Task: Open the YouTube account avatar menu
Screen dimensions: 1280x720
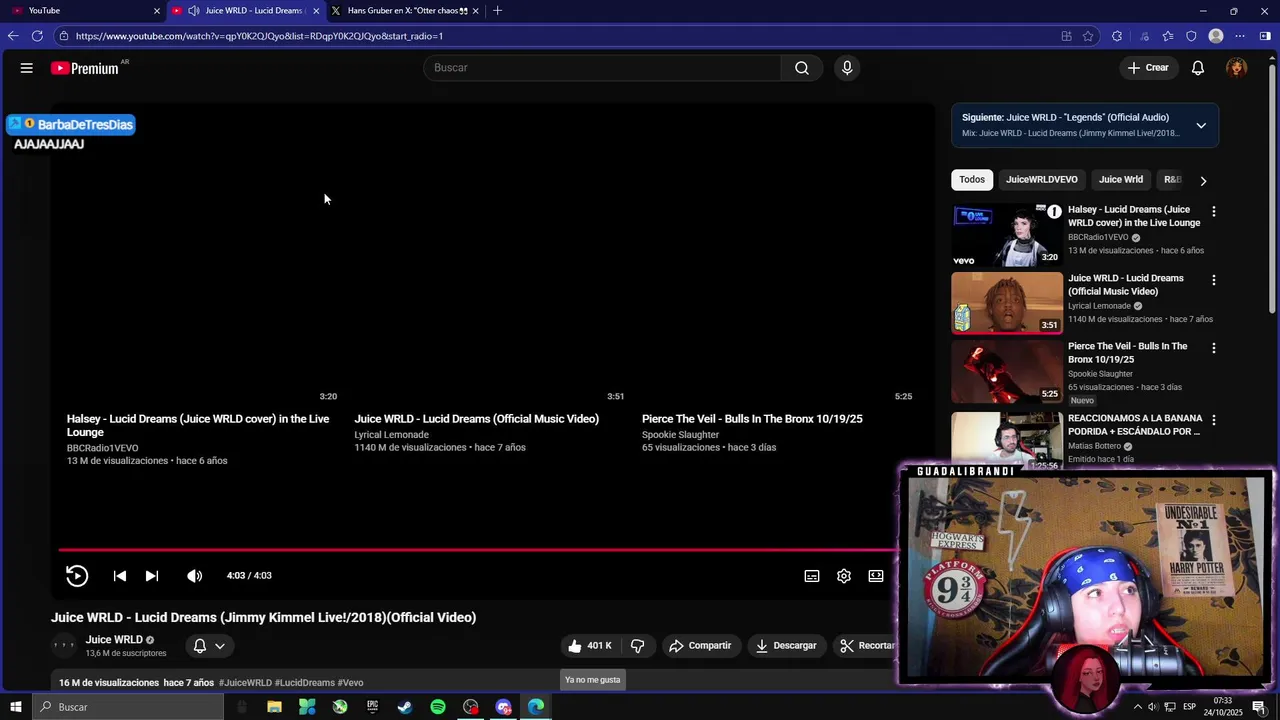Action: pos(1237,68)
